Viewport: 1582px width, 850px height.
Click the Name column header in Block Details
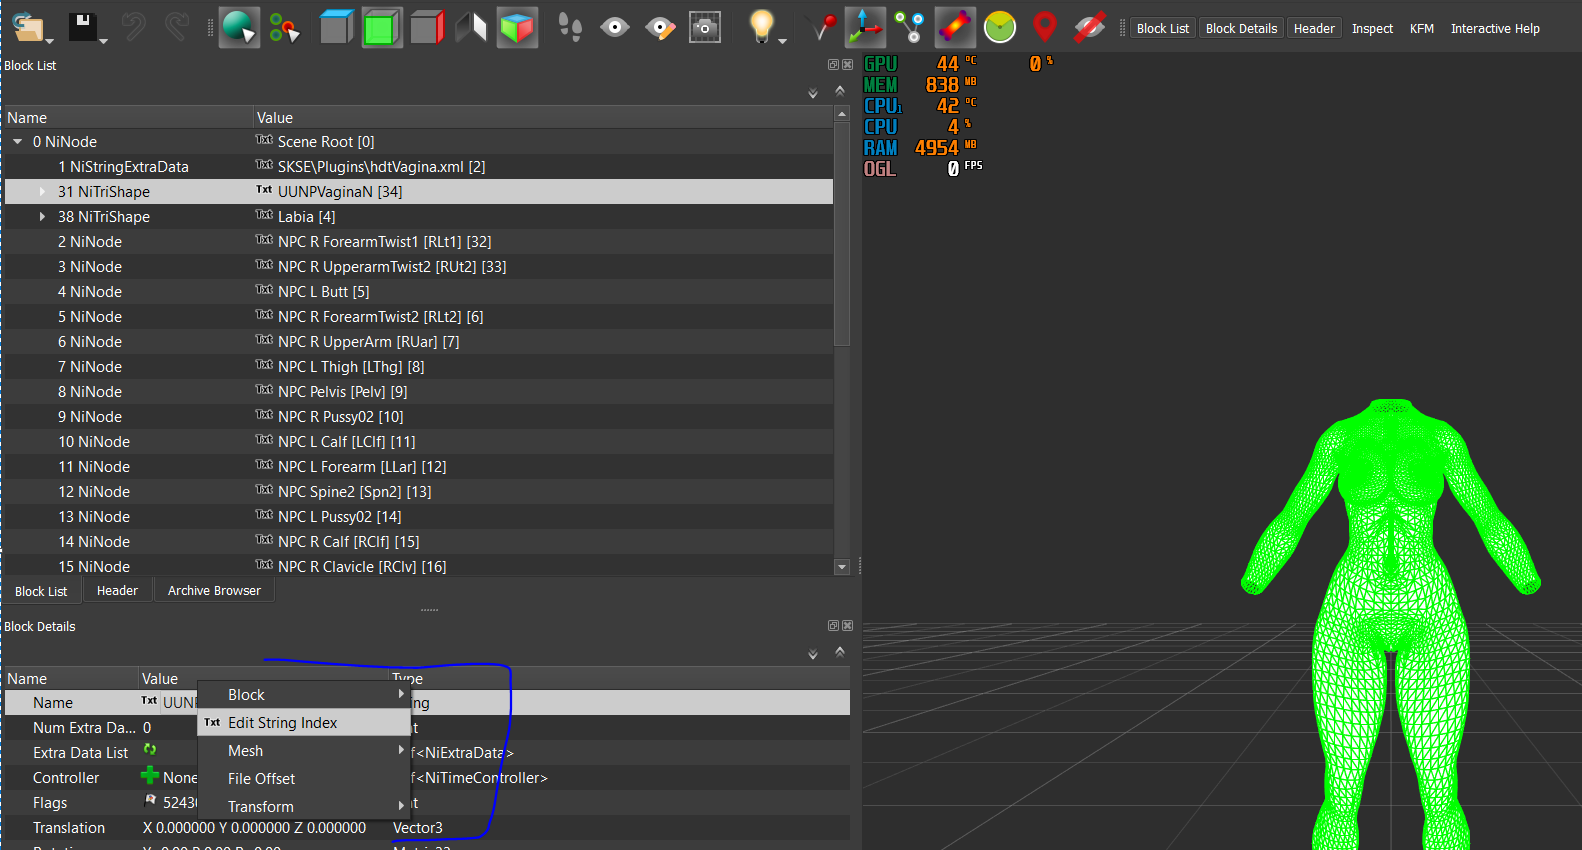(x=71, y=678)
